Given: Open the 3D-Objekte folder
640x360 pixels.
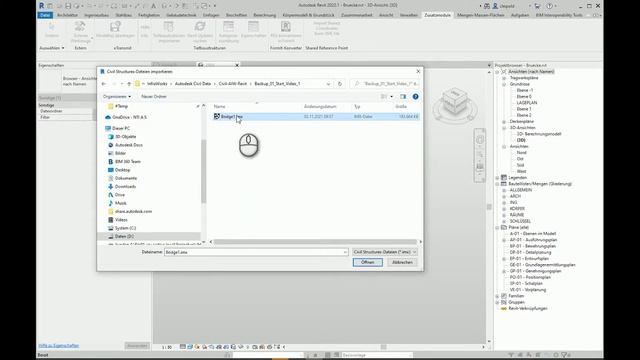Looking at the screenshot, I should (x=122, y=137).
